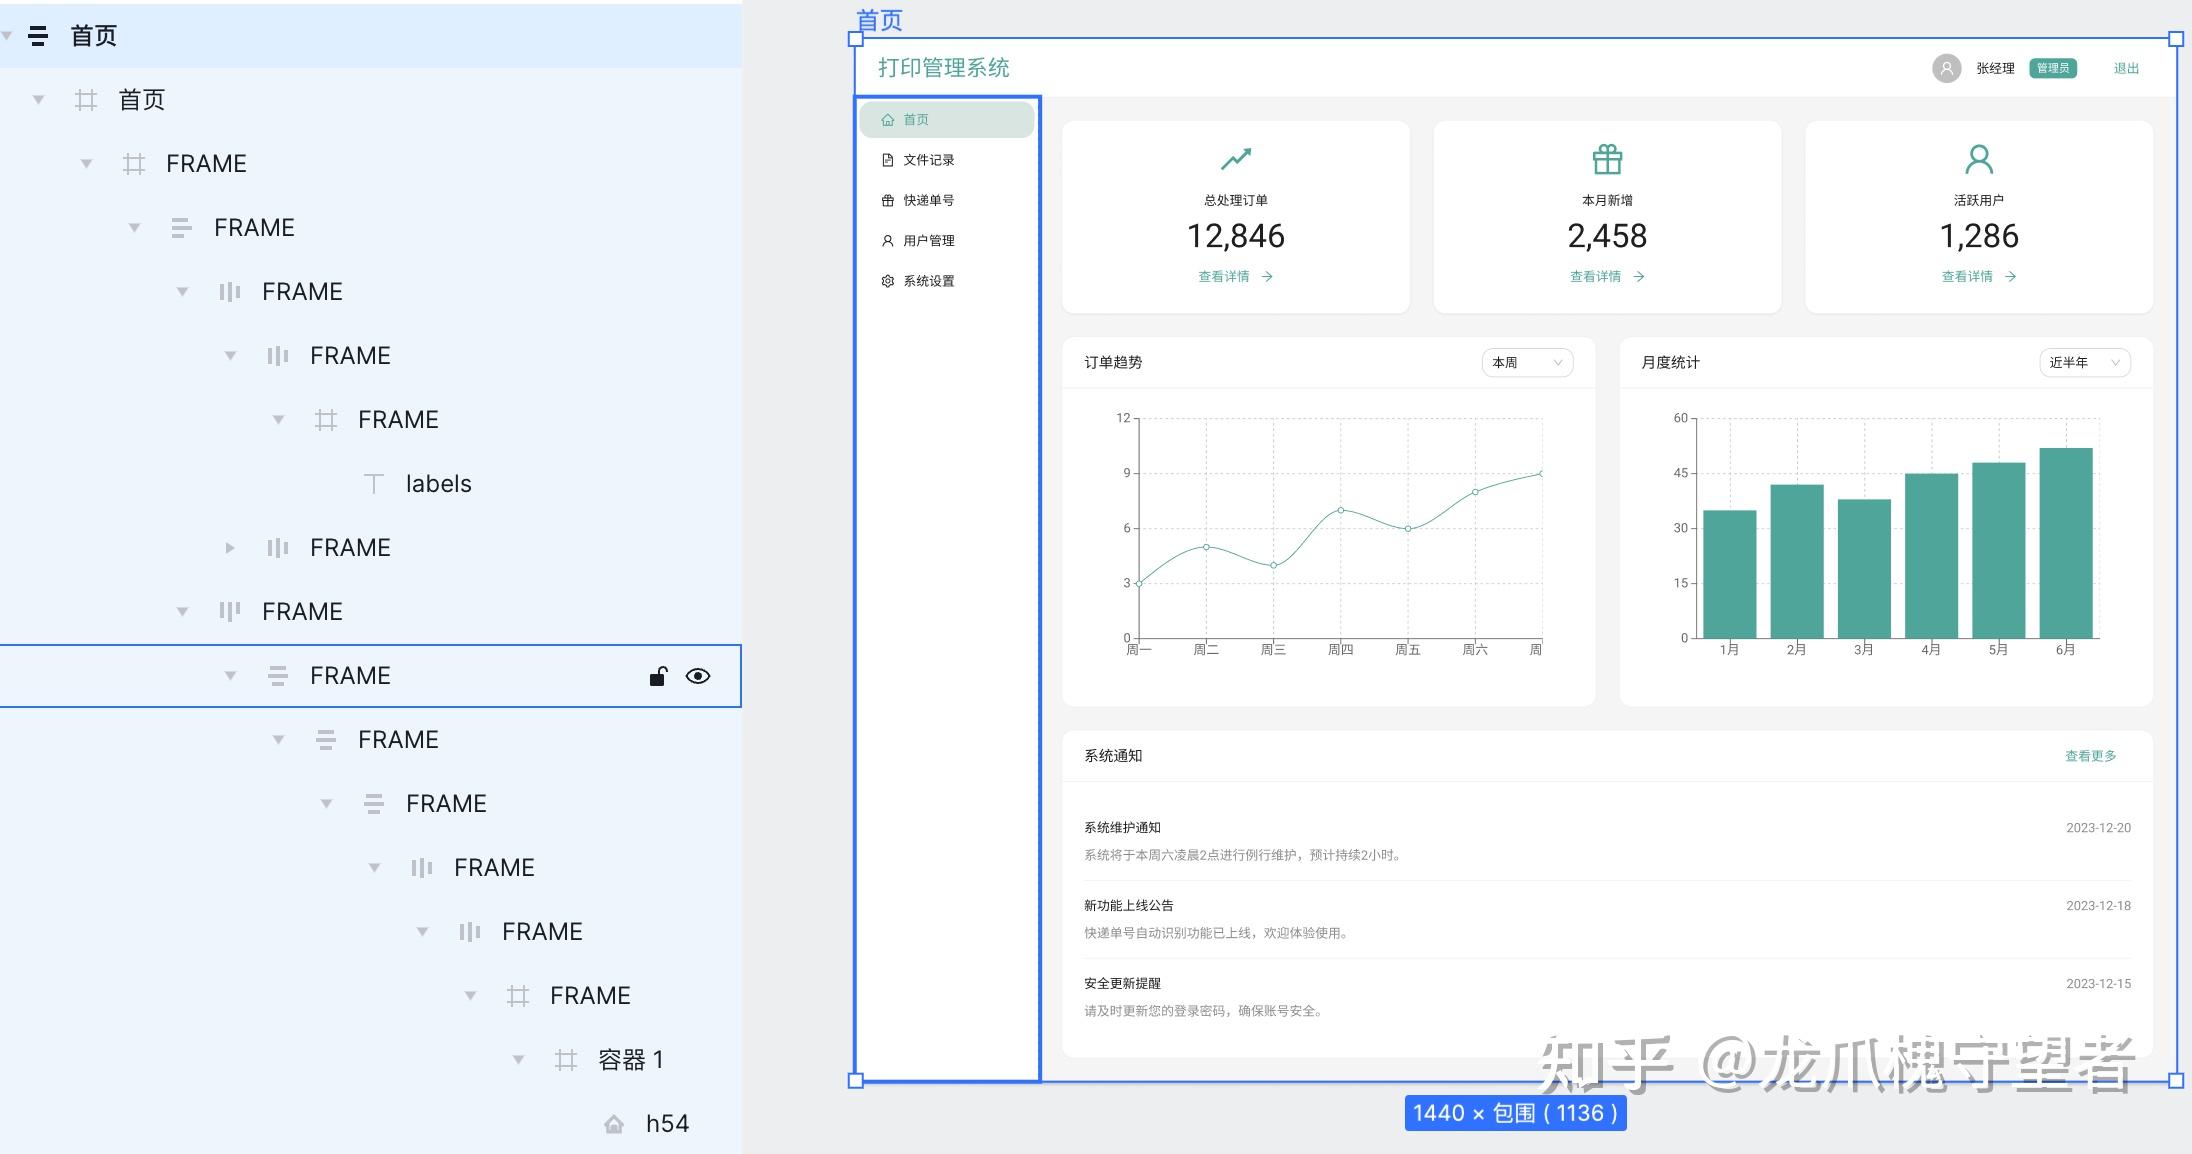Click the frame grid icon beside 容器 1
The width and height of the screenshot is (2192, 1154).
click(566, 1060)
